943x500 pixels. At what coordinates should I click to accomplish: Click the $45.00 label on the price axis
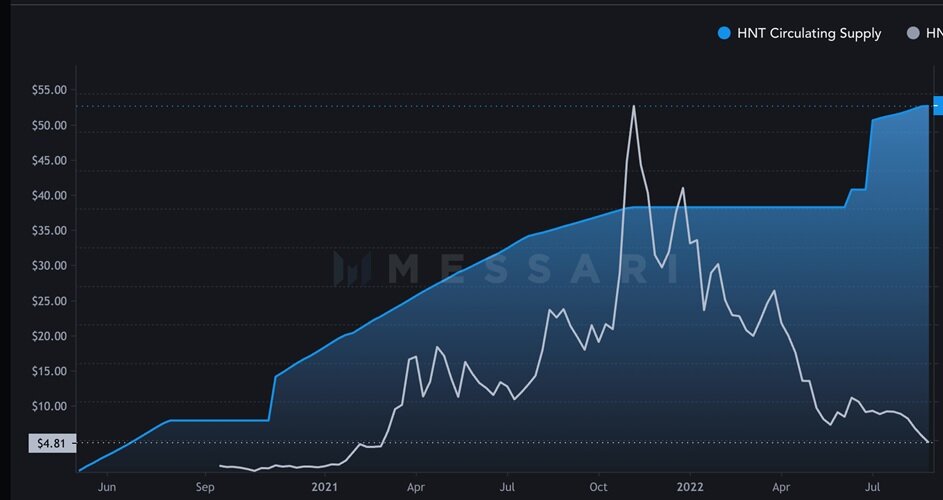tap(49, 161)
